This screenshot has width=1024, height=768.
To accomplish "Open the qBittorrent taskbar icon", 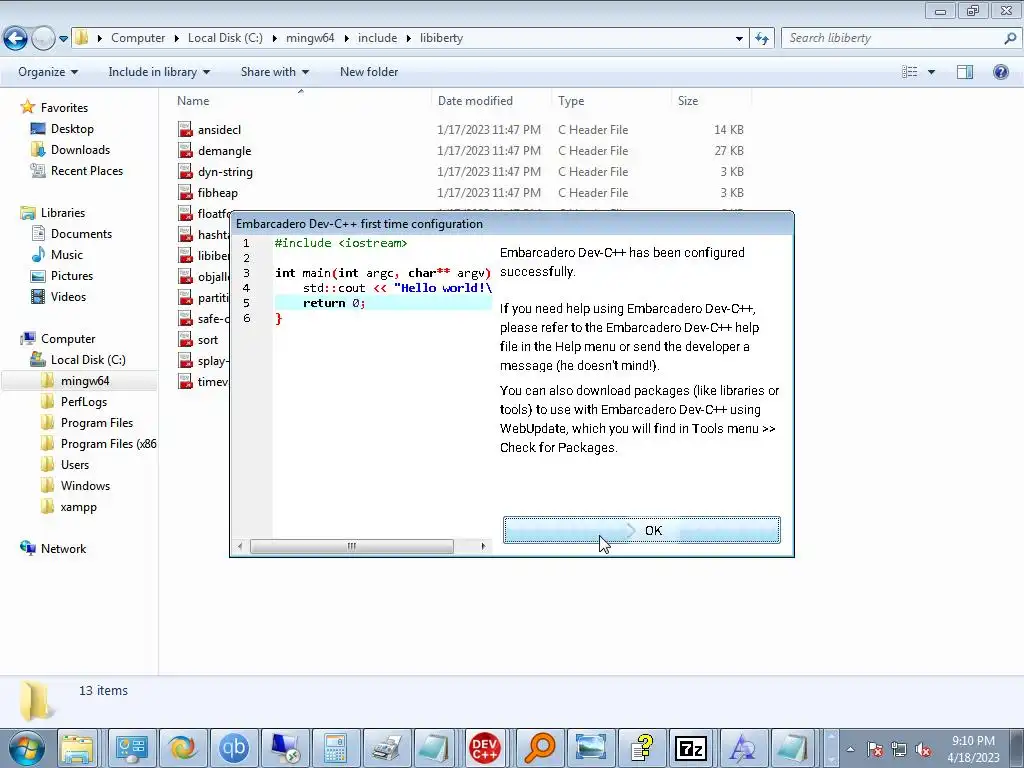I will [234, 748].
